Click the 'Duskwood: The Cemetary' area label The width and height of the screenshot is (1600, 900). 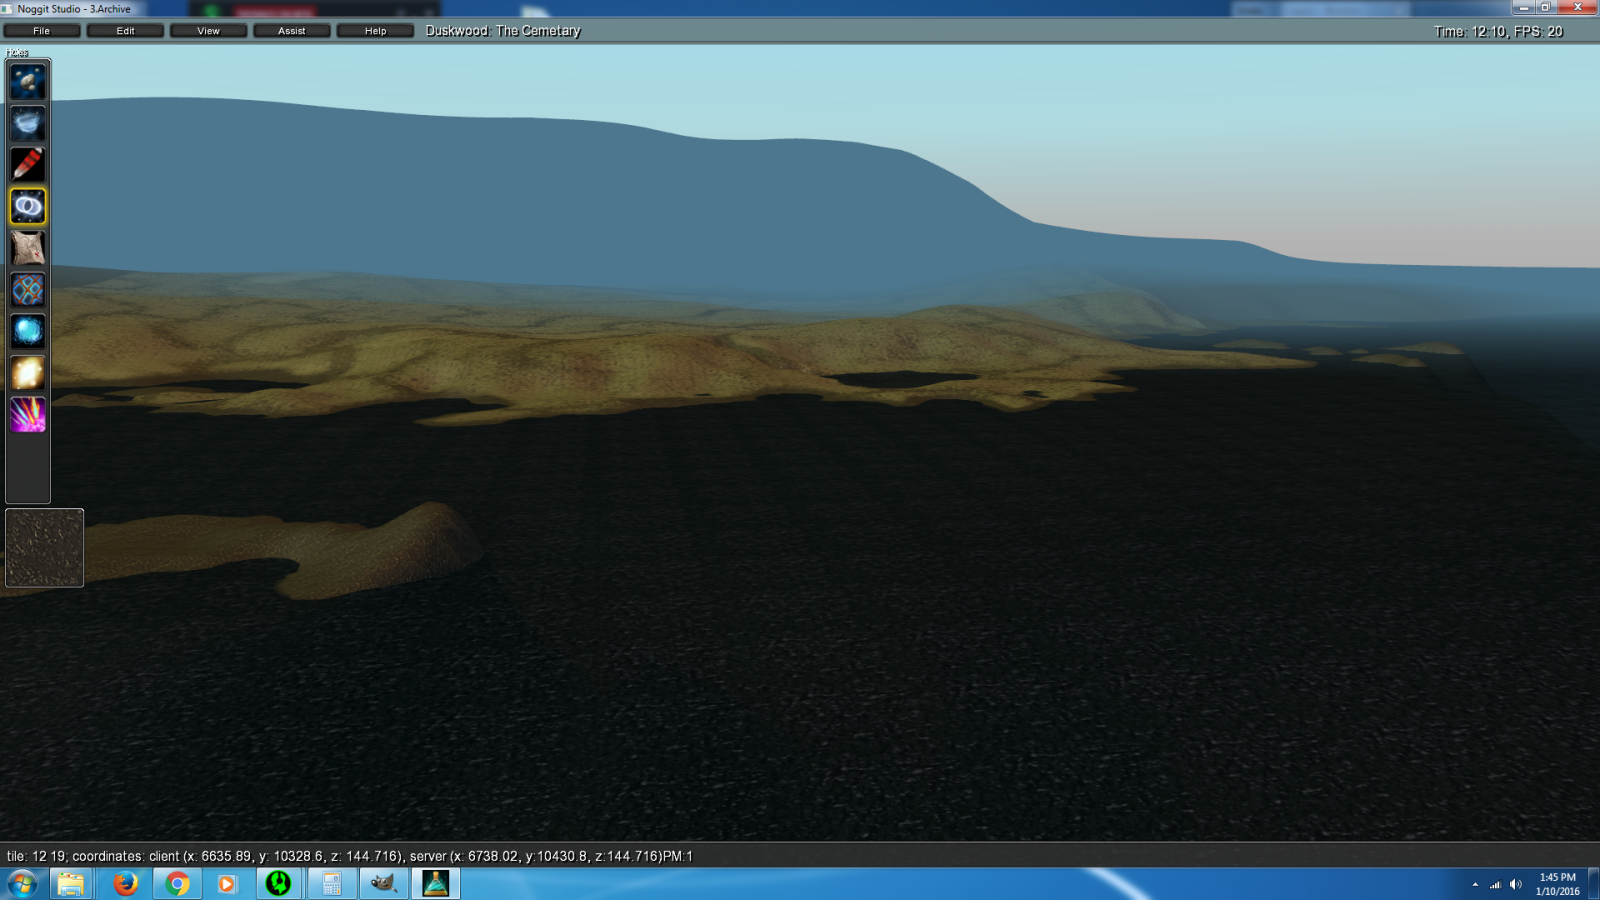point(503,31)
